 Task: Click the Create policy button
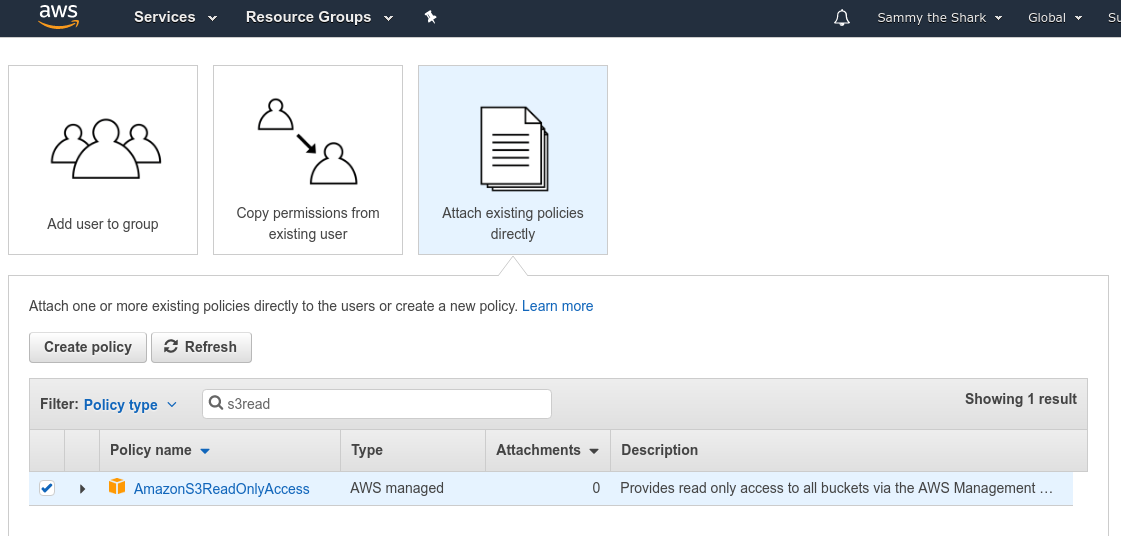[88, 347]
